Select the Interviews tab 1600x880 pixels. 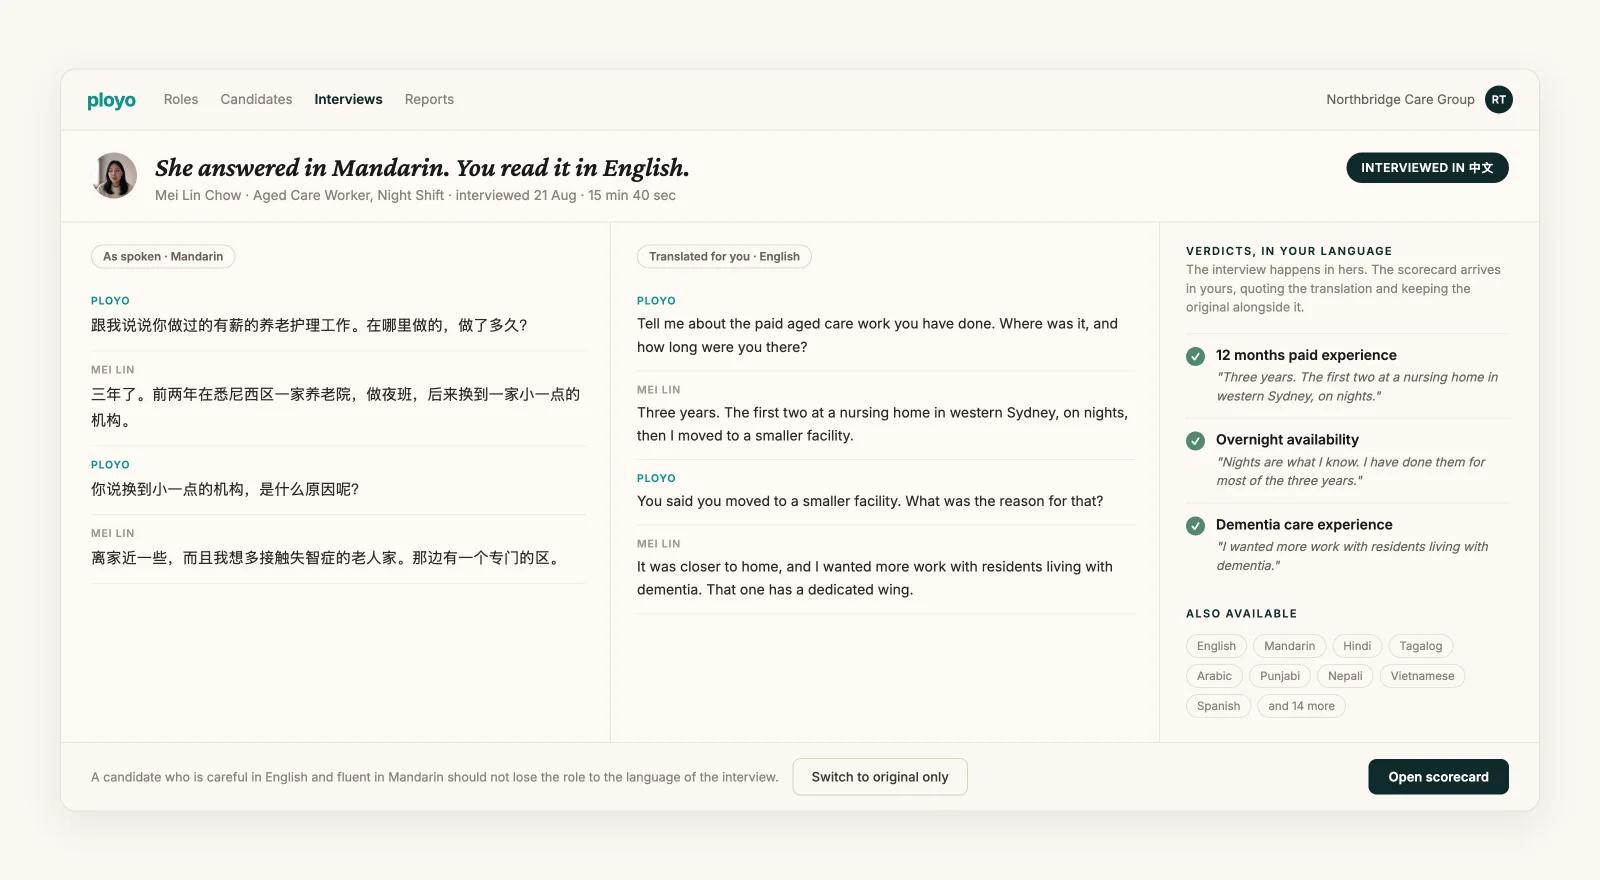click(x=348, y=99)
